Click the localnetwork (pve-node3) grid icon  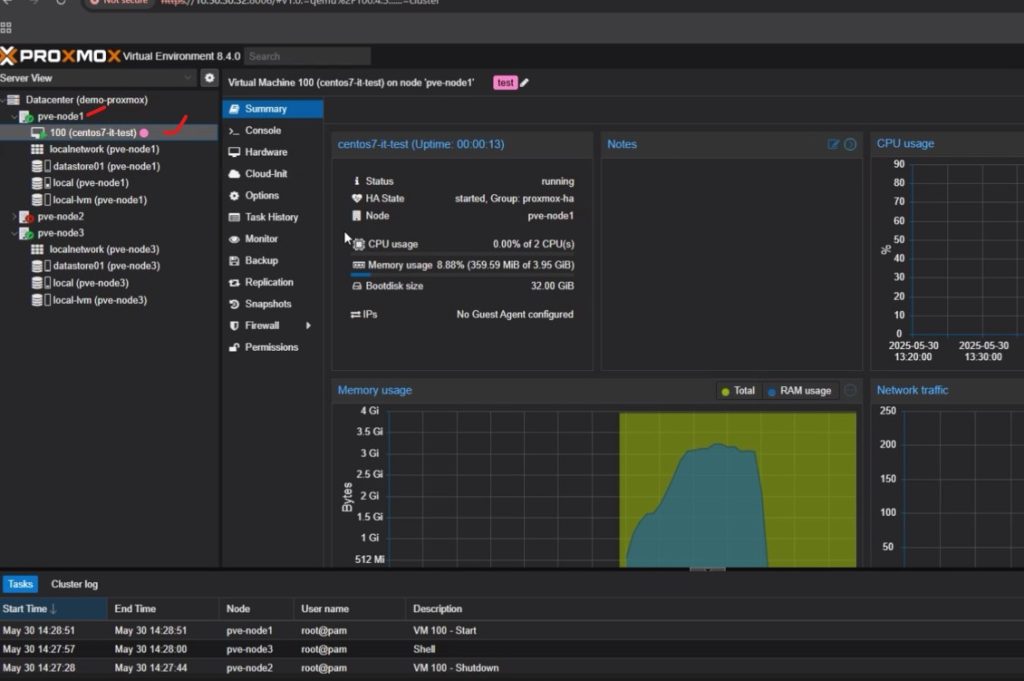coord(37,249)
